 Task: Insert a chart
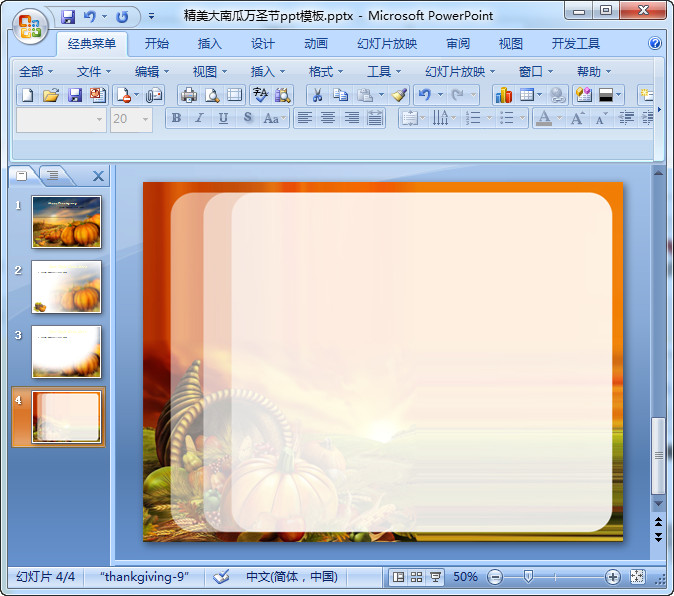point(503,95)
